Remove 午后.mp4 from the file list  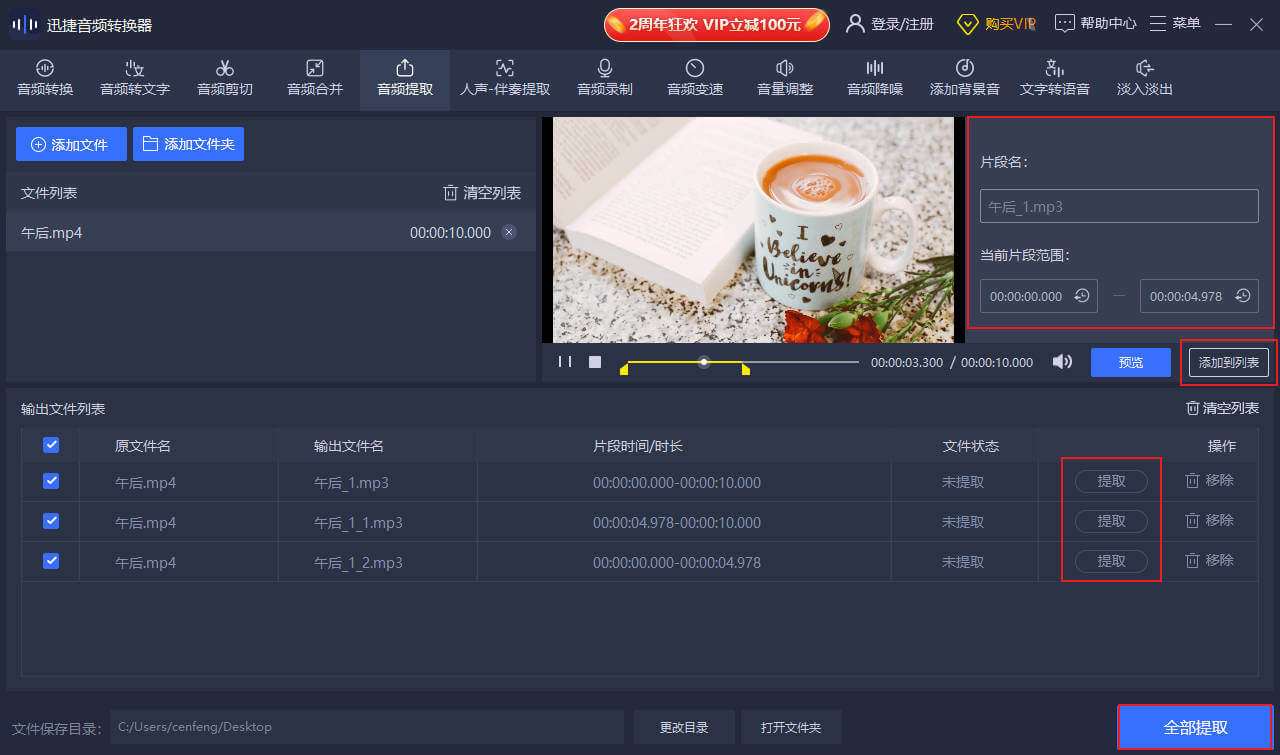(x=509, y=233)
